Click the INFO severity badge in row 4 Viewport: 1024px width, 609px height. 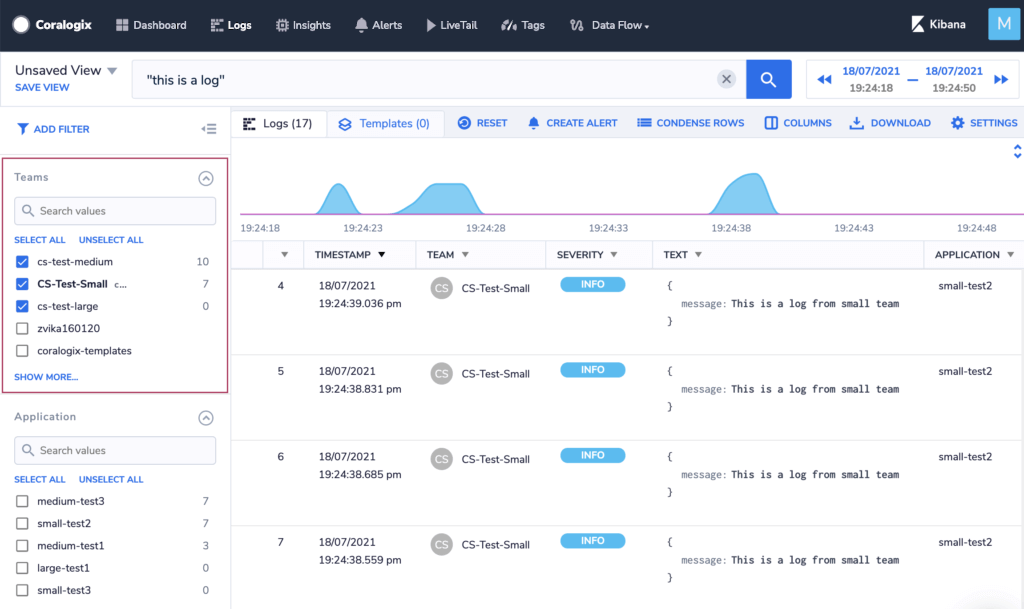(592, 285)
